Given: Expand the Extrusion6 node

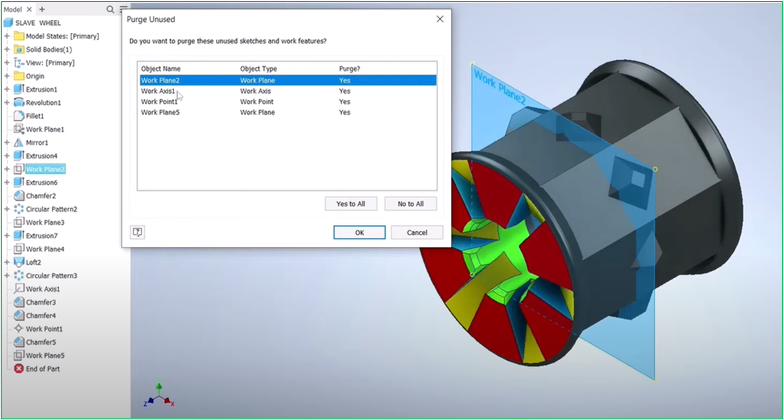Looking at the screenshot, I should (x=7, y=182).
